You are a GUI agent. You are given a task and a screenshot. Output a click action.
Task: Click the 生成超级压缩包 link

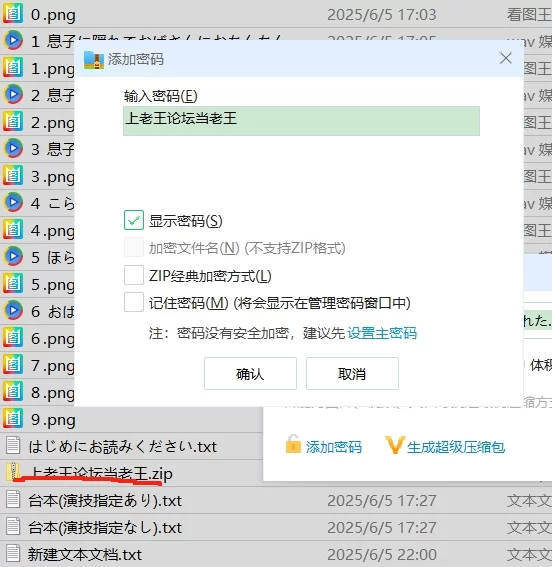pyautogui.click(x=455, y=447)
